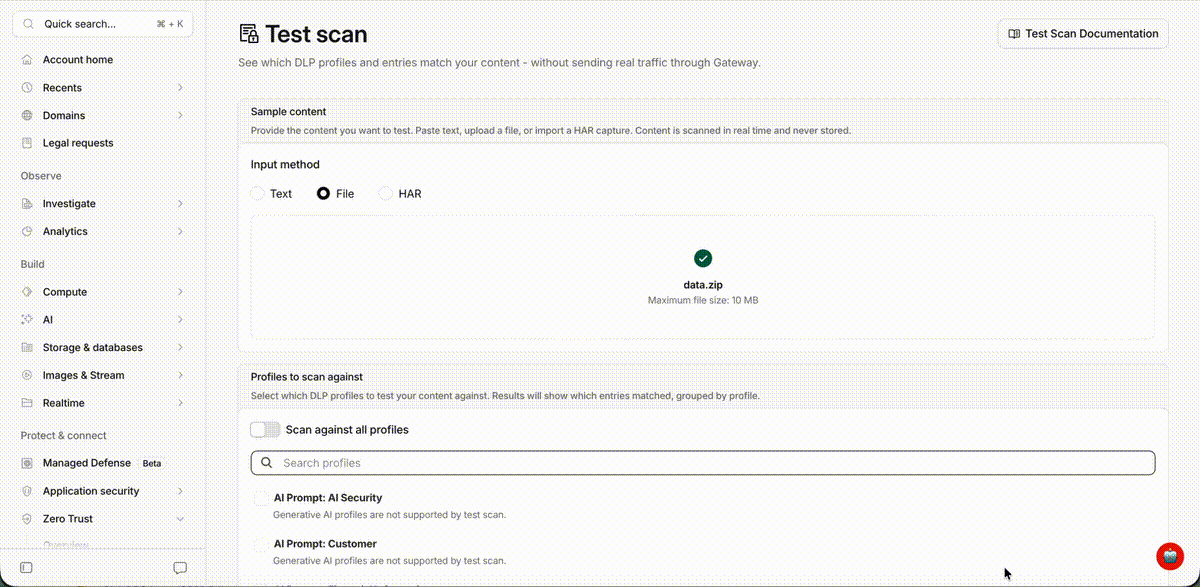The image size is (1200, 587).
Task: Click the Investigate sidebar icon
Action: [x=27, y=204]
